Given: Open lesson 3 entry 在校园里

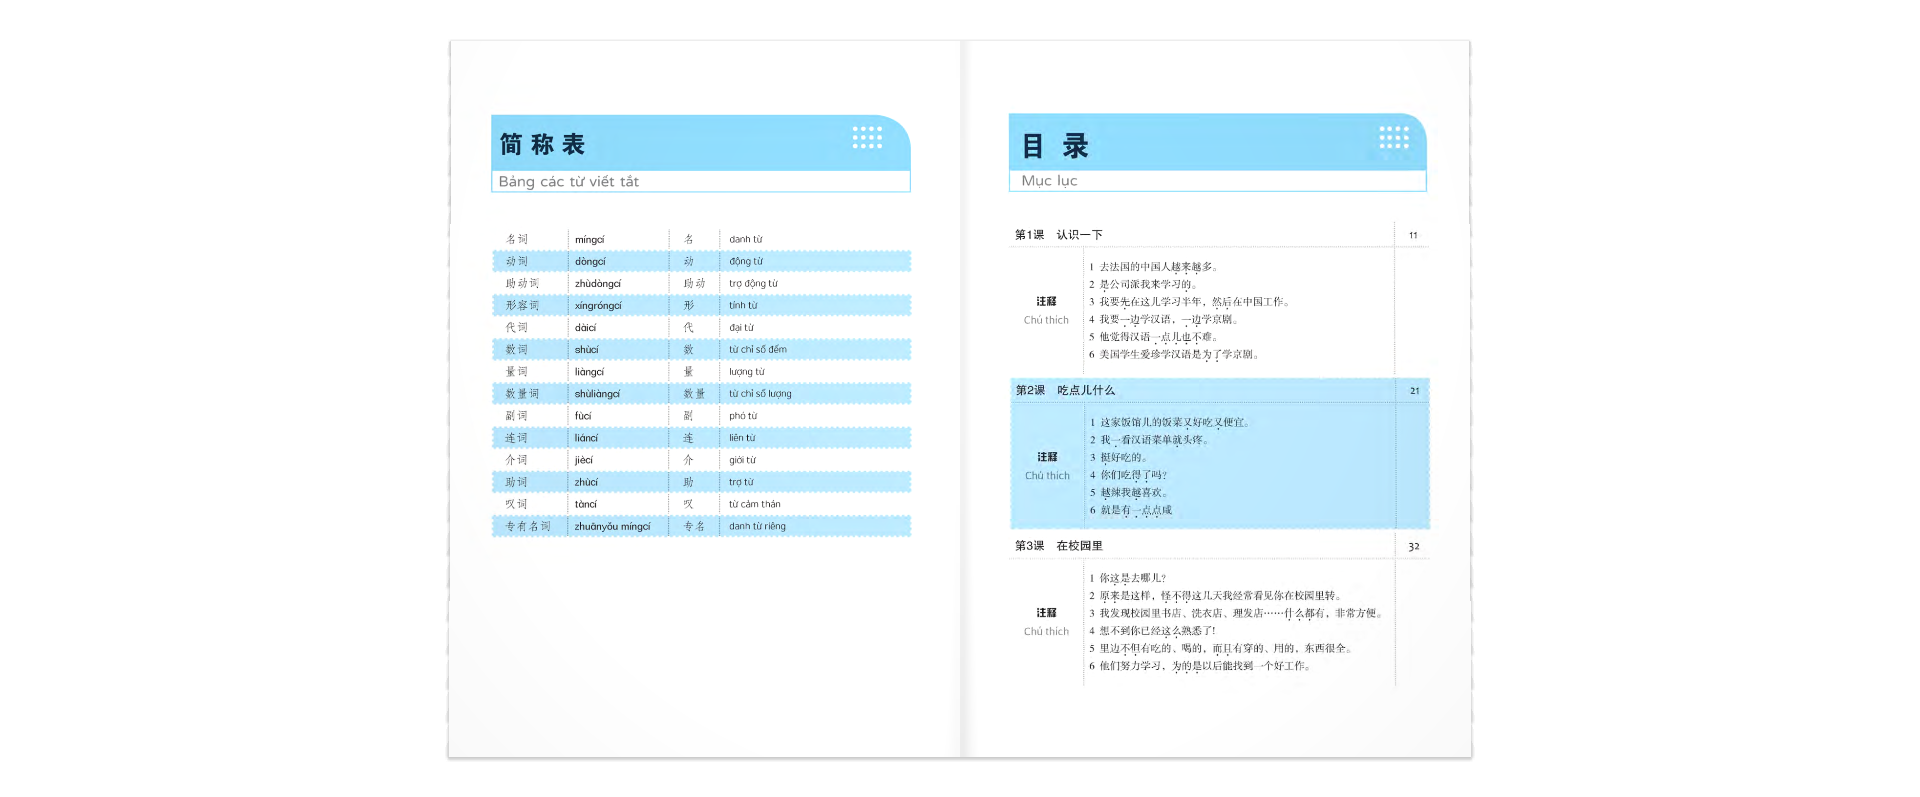Looking at the screenshot, I should coord(1079,546).
